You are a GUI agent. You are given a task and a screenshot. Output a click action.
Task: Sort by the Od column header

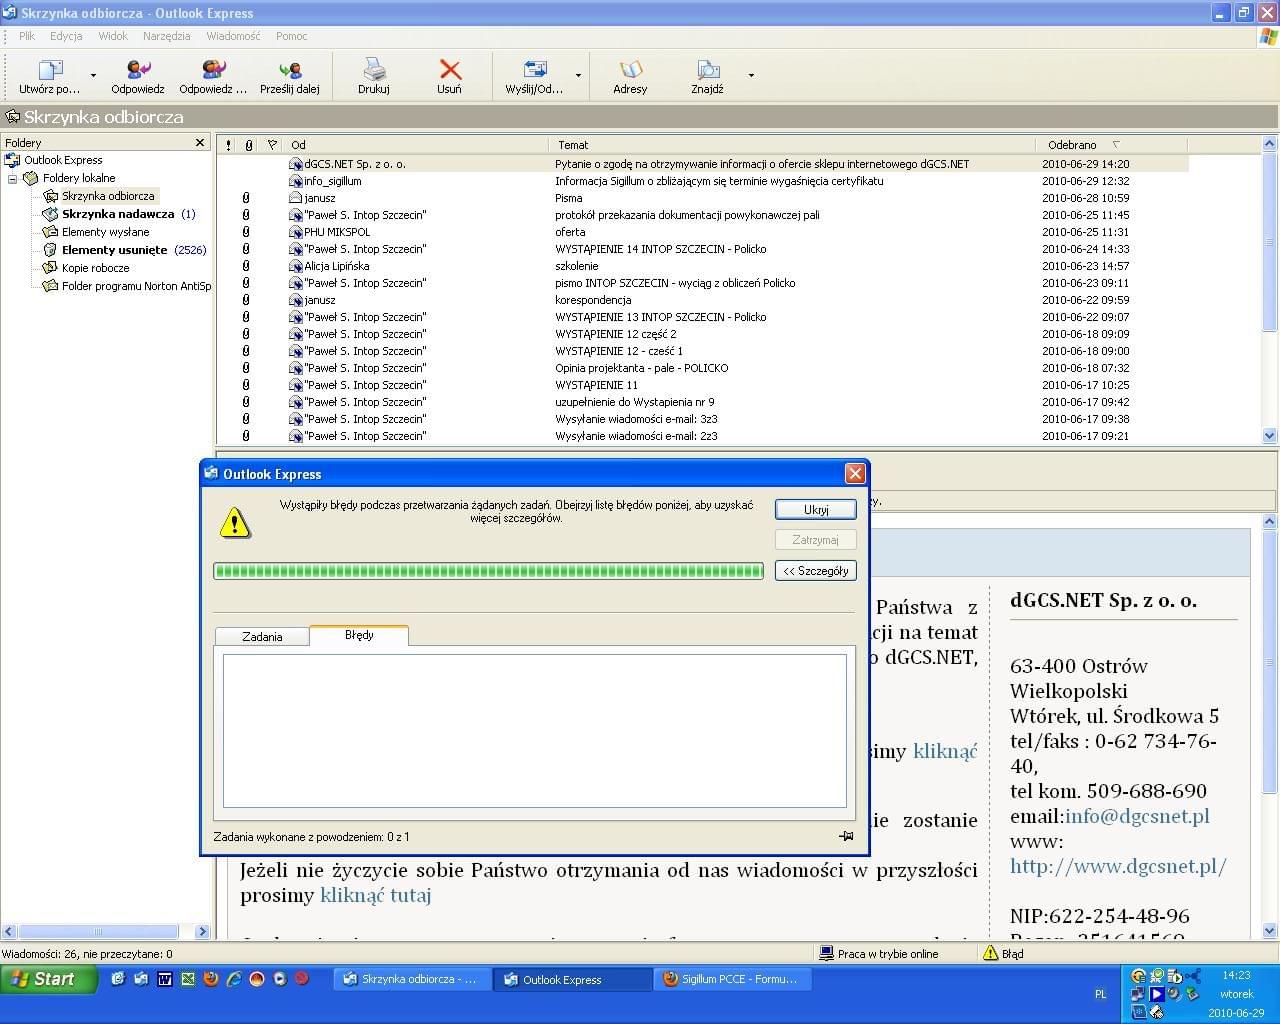coord(417,145)
